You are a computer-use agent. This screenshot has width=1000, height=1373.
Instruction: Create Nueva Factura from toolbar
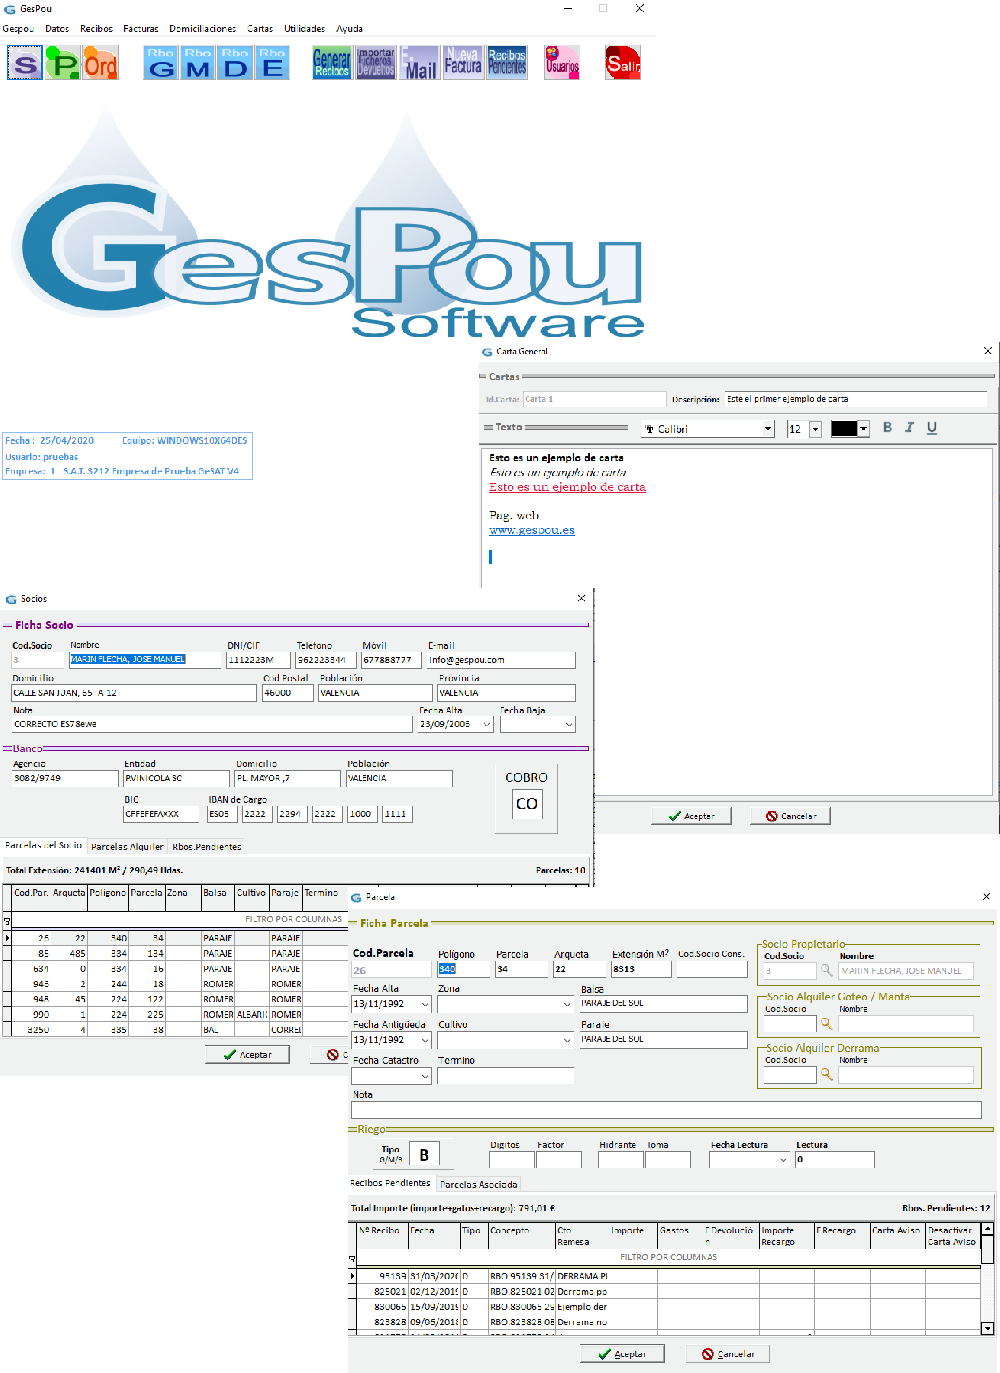point(463,63)
